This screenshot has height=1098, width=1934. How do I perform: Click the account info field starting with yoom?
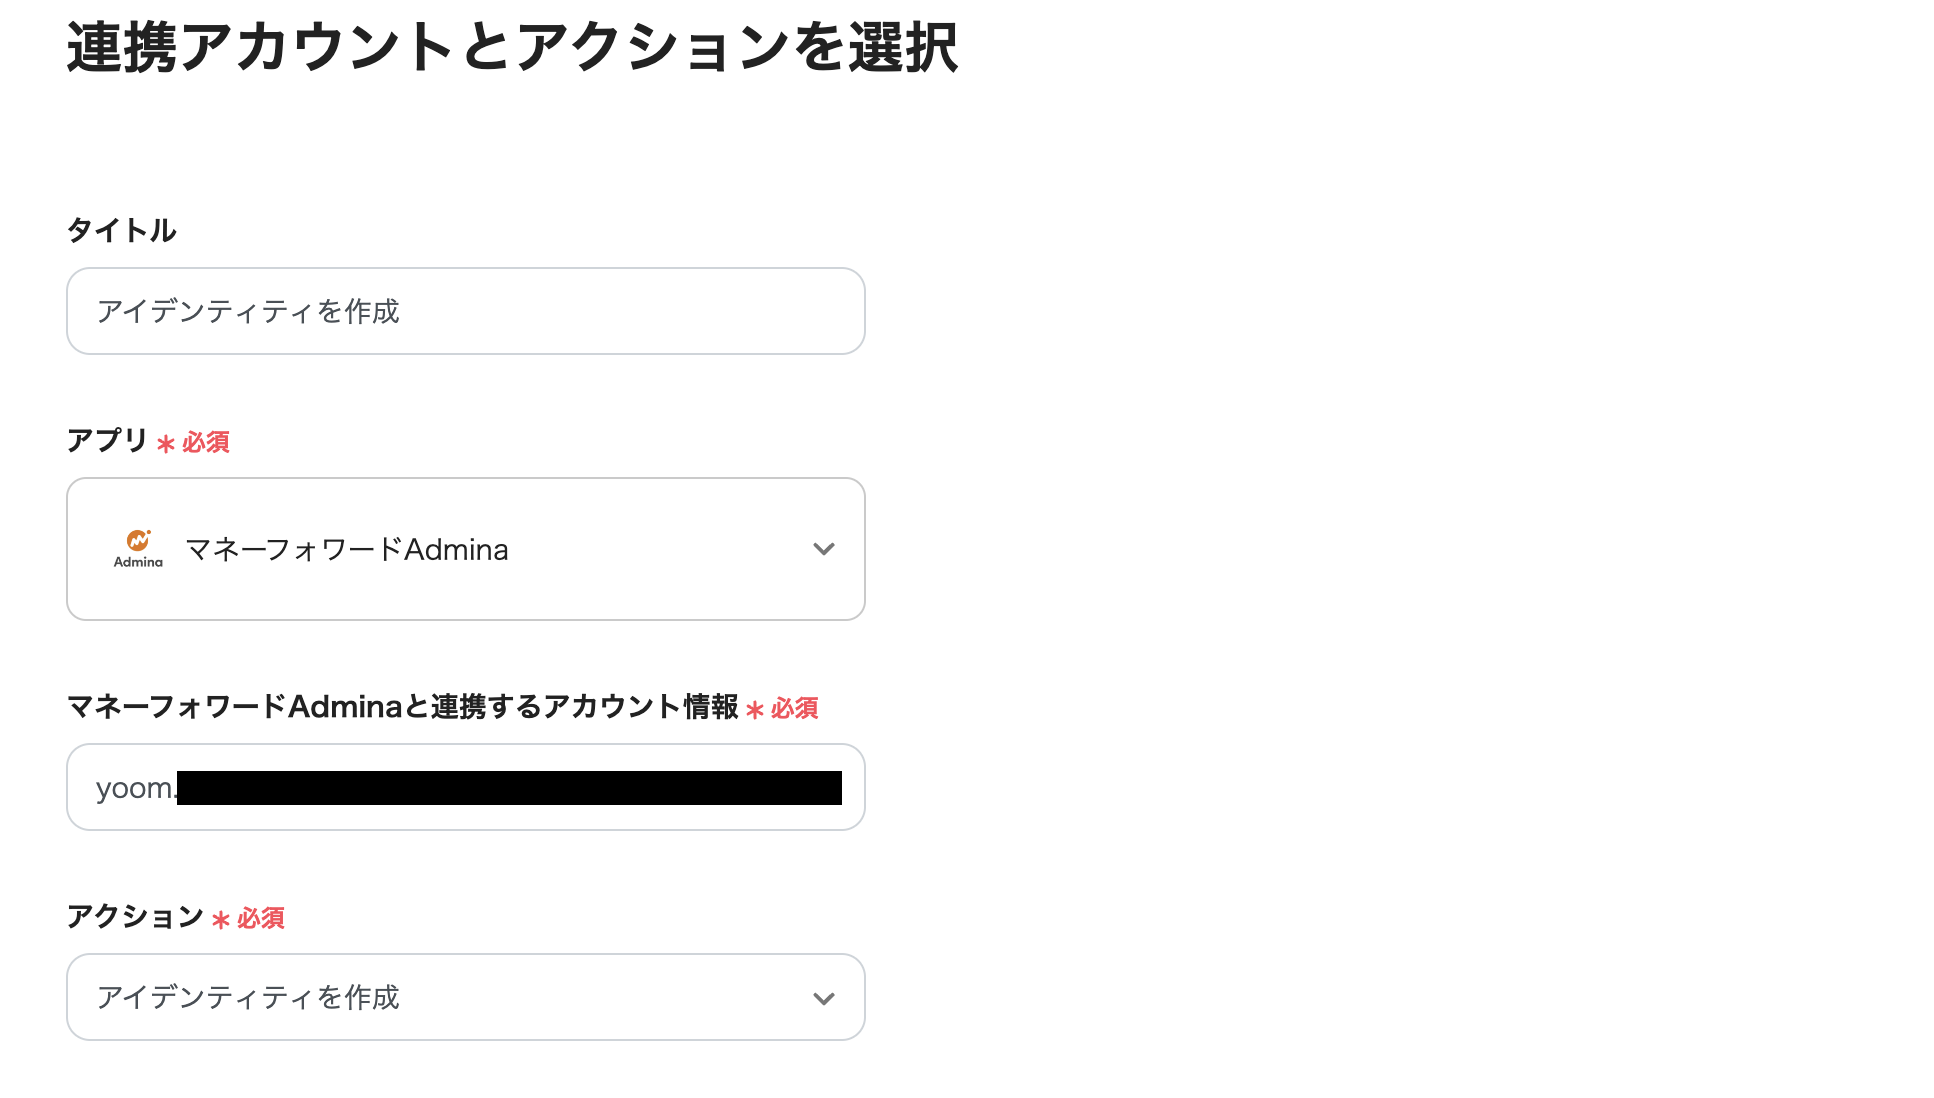[465, 787]
